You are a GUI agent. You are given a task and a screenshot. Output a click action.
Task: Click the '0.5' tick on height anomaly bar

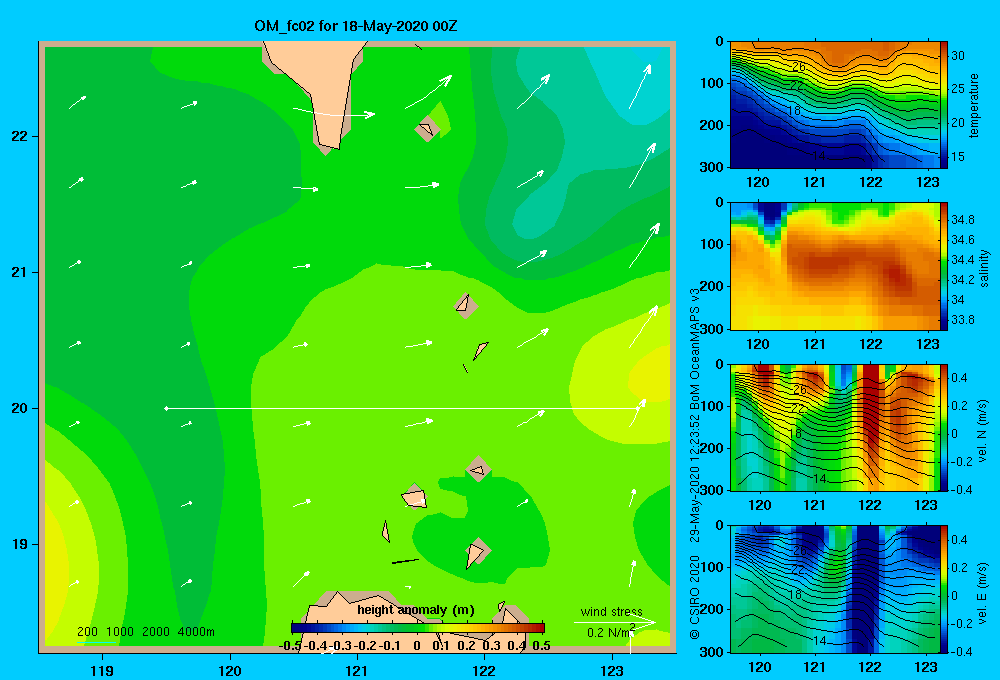pyautogui.click(x=541, y=645)
